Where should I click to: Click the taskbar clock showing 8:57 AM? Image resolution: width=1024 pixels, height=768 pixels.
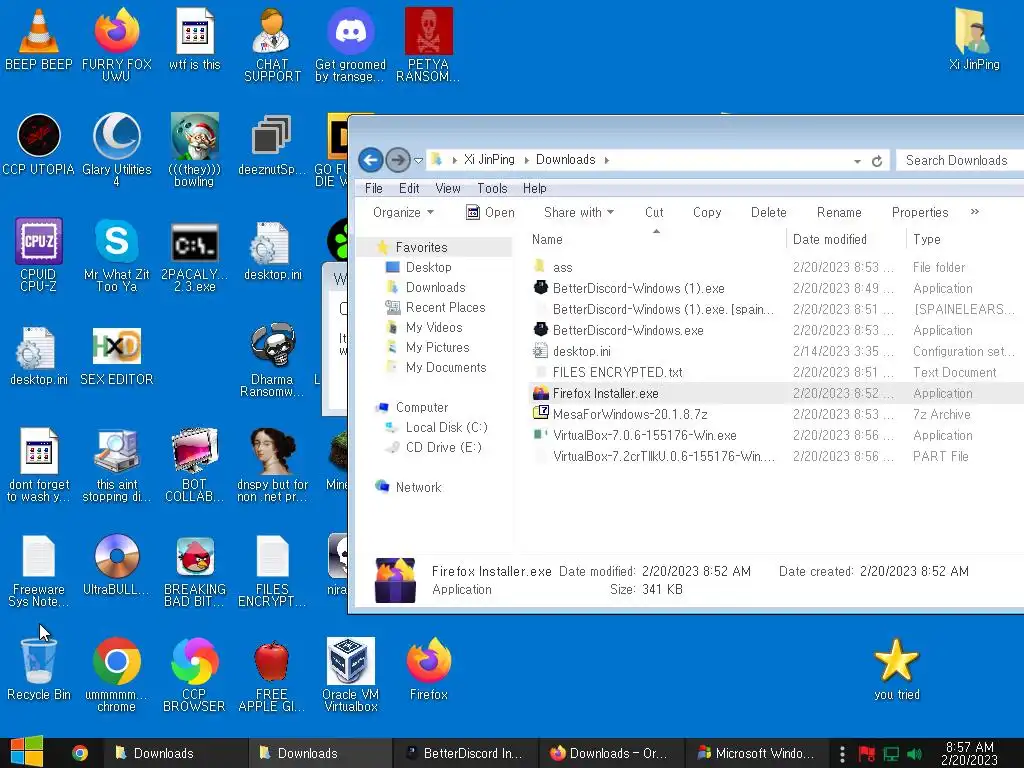pyautogui.click(x=969, y=753)
